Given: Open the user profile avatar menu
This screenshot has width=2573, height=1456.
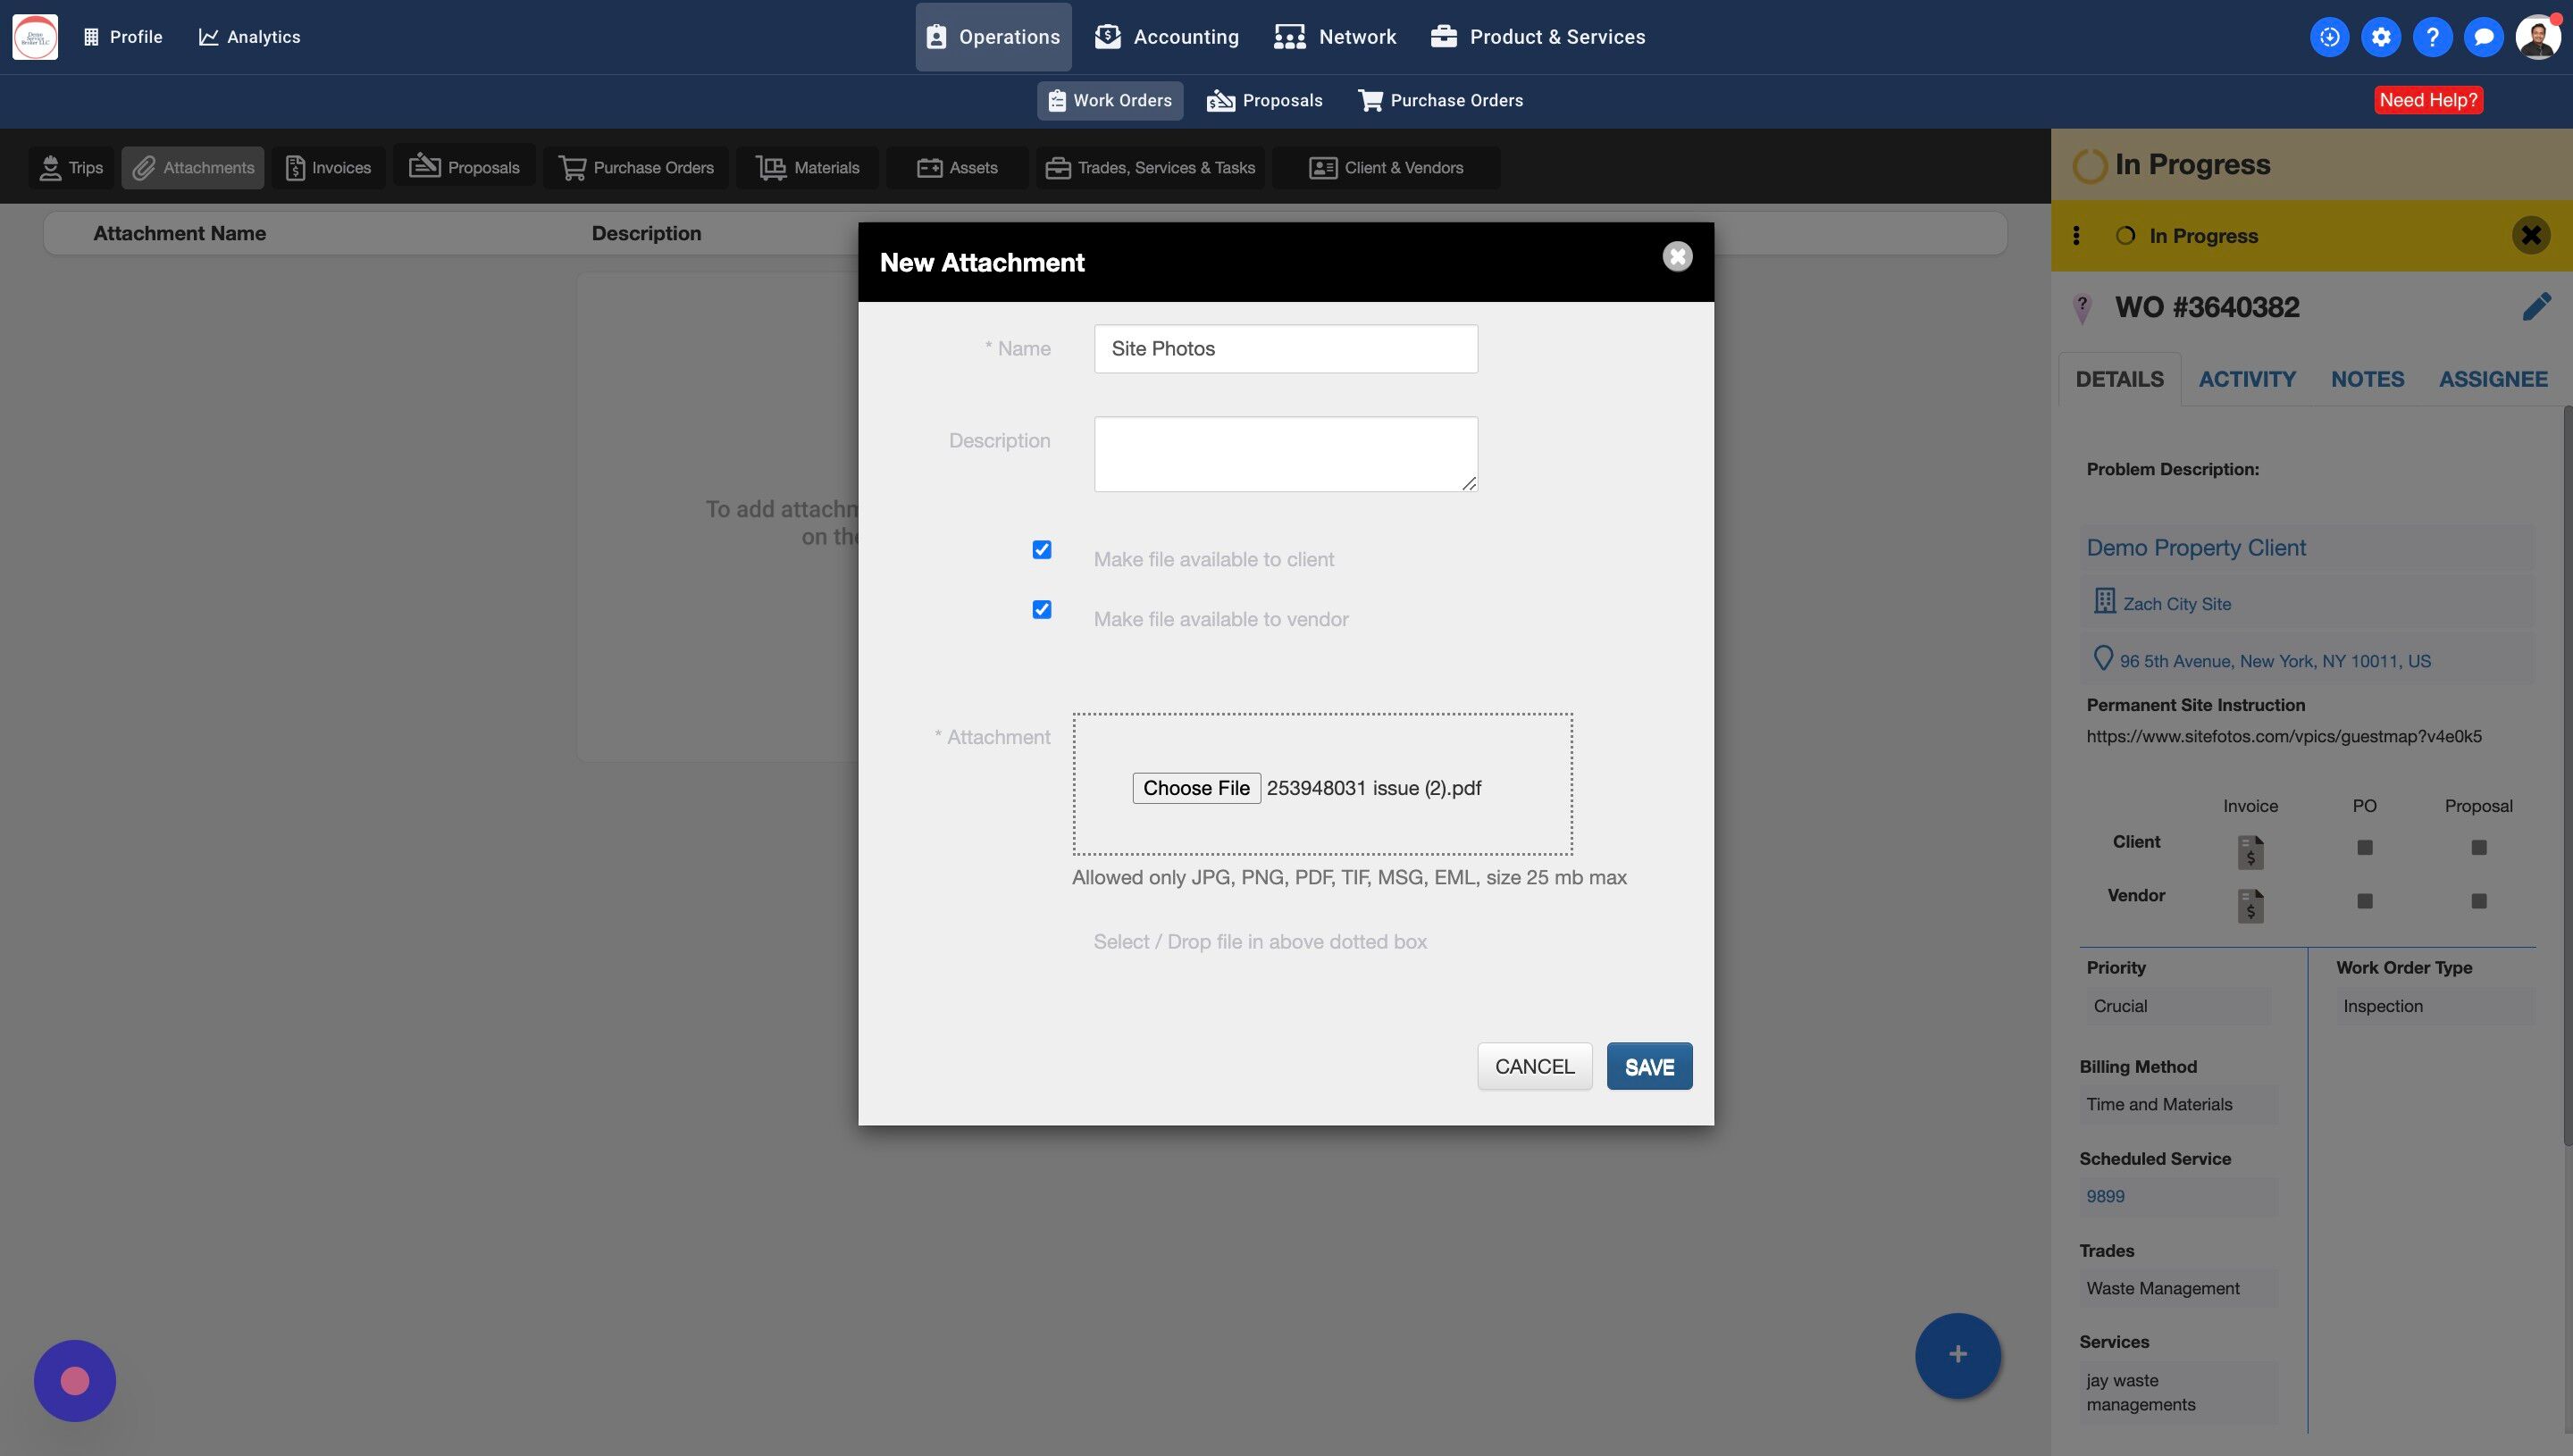Looking at the screenshot, I should (2538, 37).
